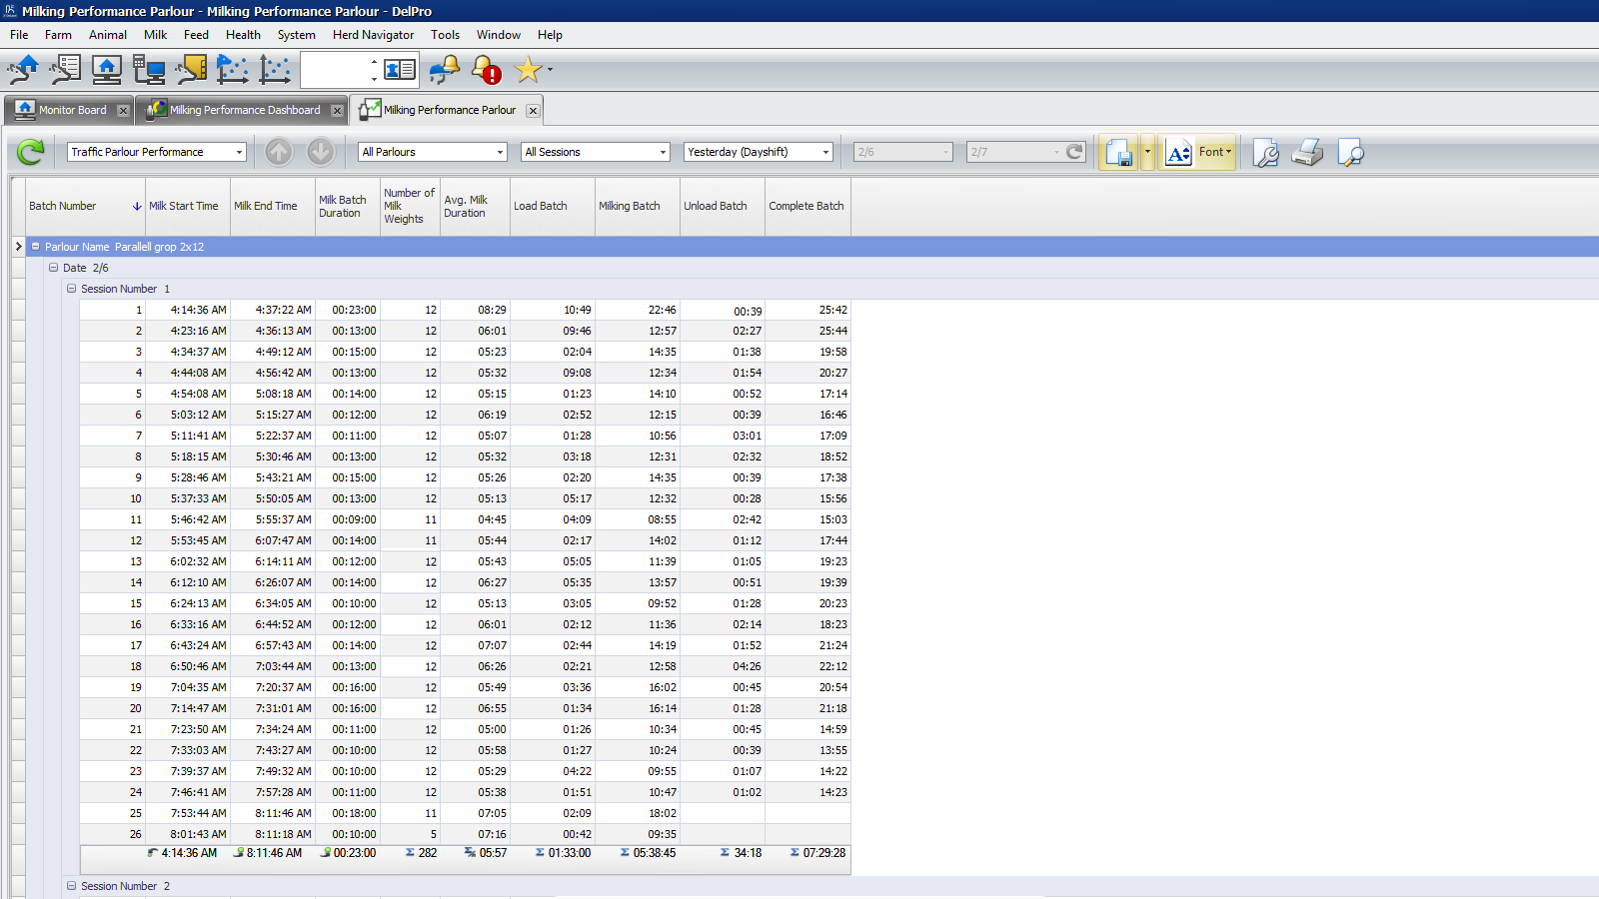Click the Font button

(1214, 152)
